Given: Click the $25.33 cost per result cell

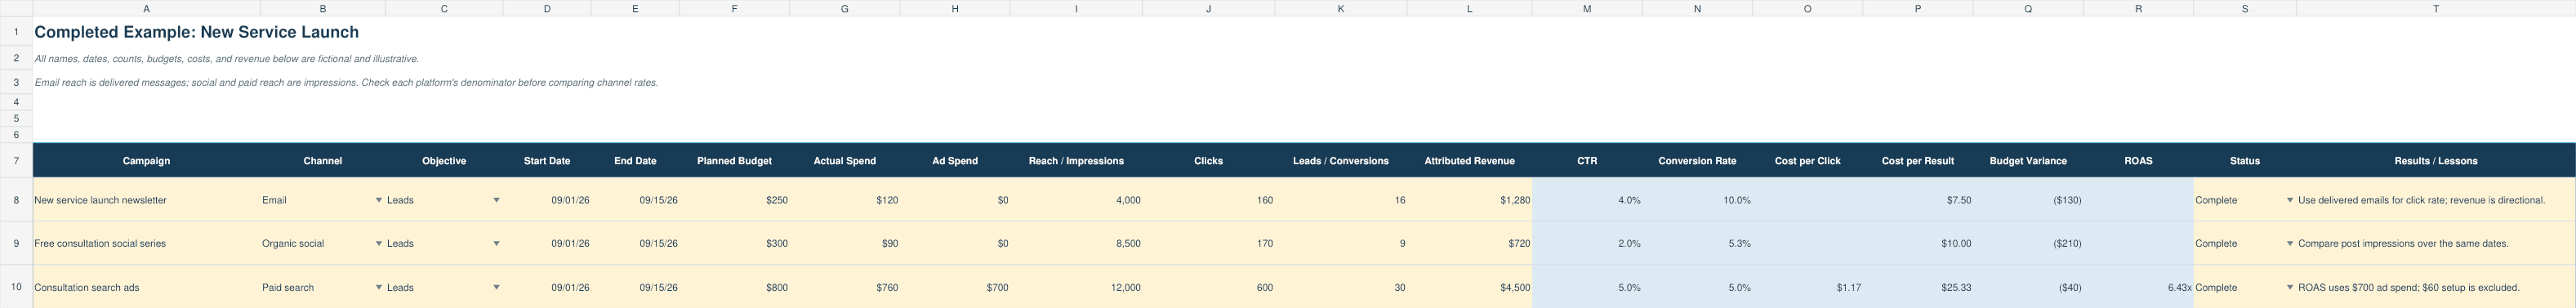Looking at the screenshot, I should [x=1918, y=287].
